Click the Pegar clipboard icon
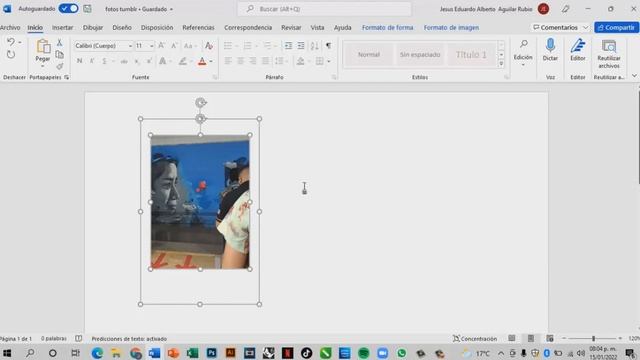The width and height of the screenshot is (640, 360). coord(43,47)
